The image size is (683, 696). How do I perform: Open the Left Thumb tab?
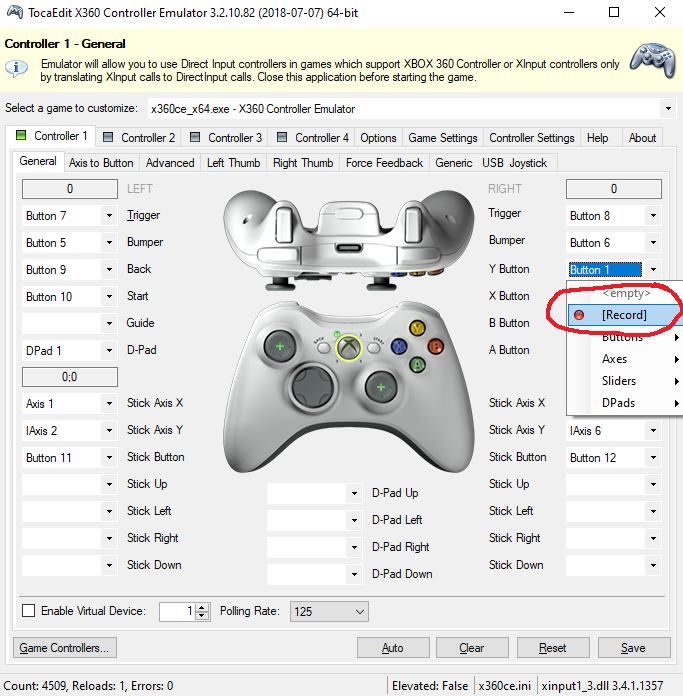click(233, 163)
